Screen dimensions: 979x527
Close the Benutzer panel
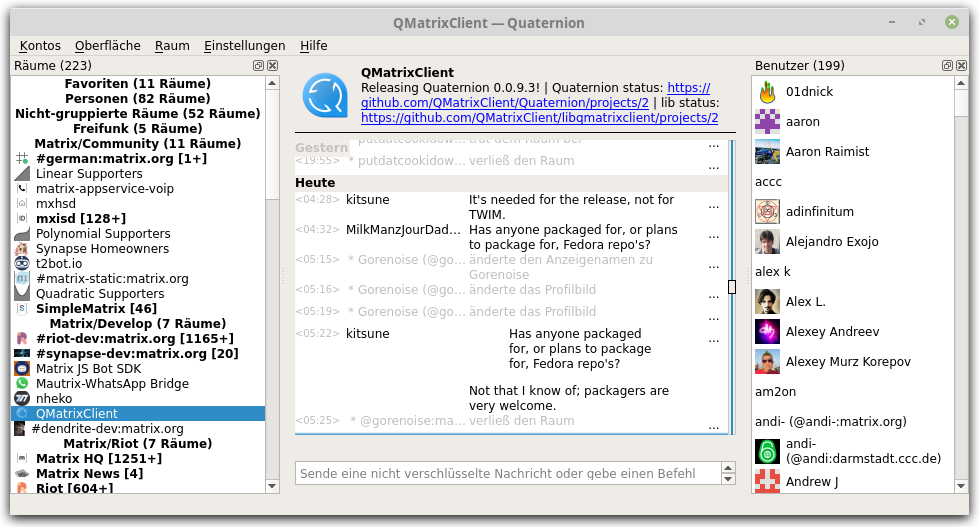coord(962,66)
